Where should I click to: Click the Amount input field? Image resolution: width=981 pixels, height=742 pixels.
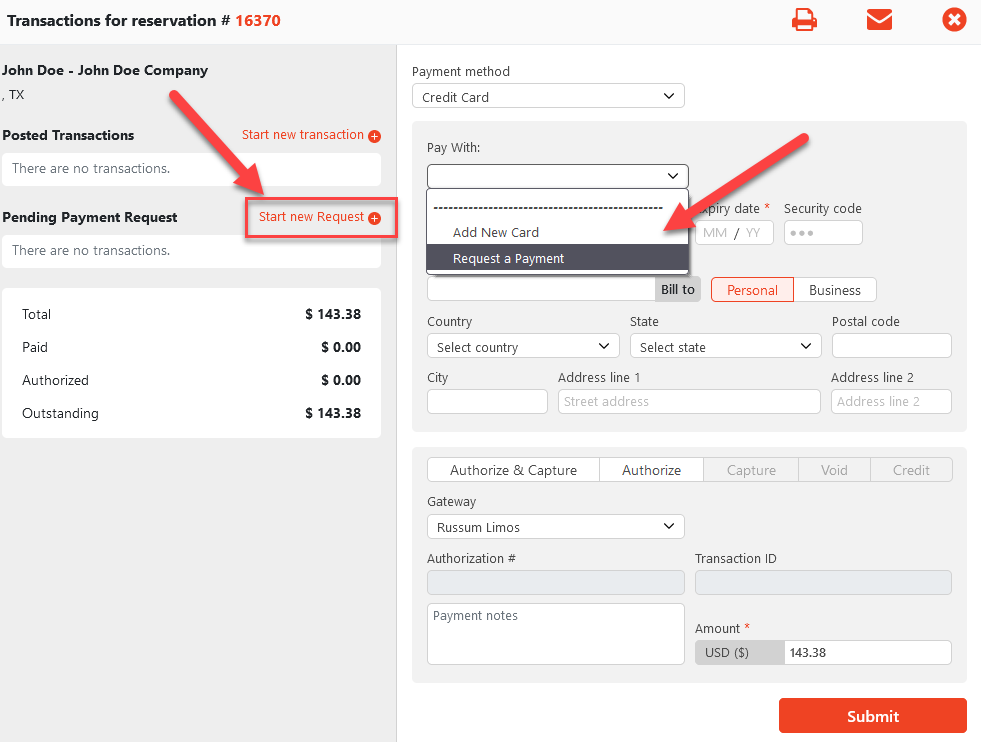click(x=866, y=653)
